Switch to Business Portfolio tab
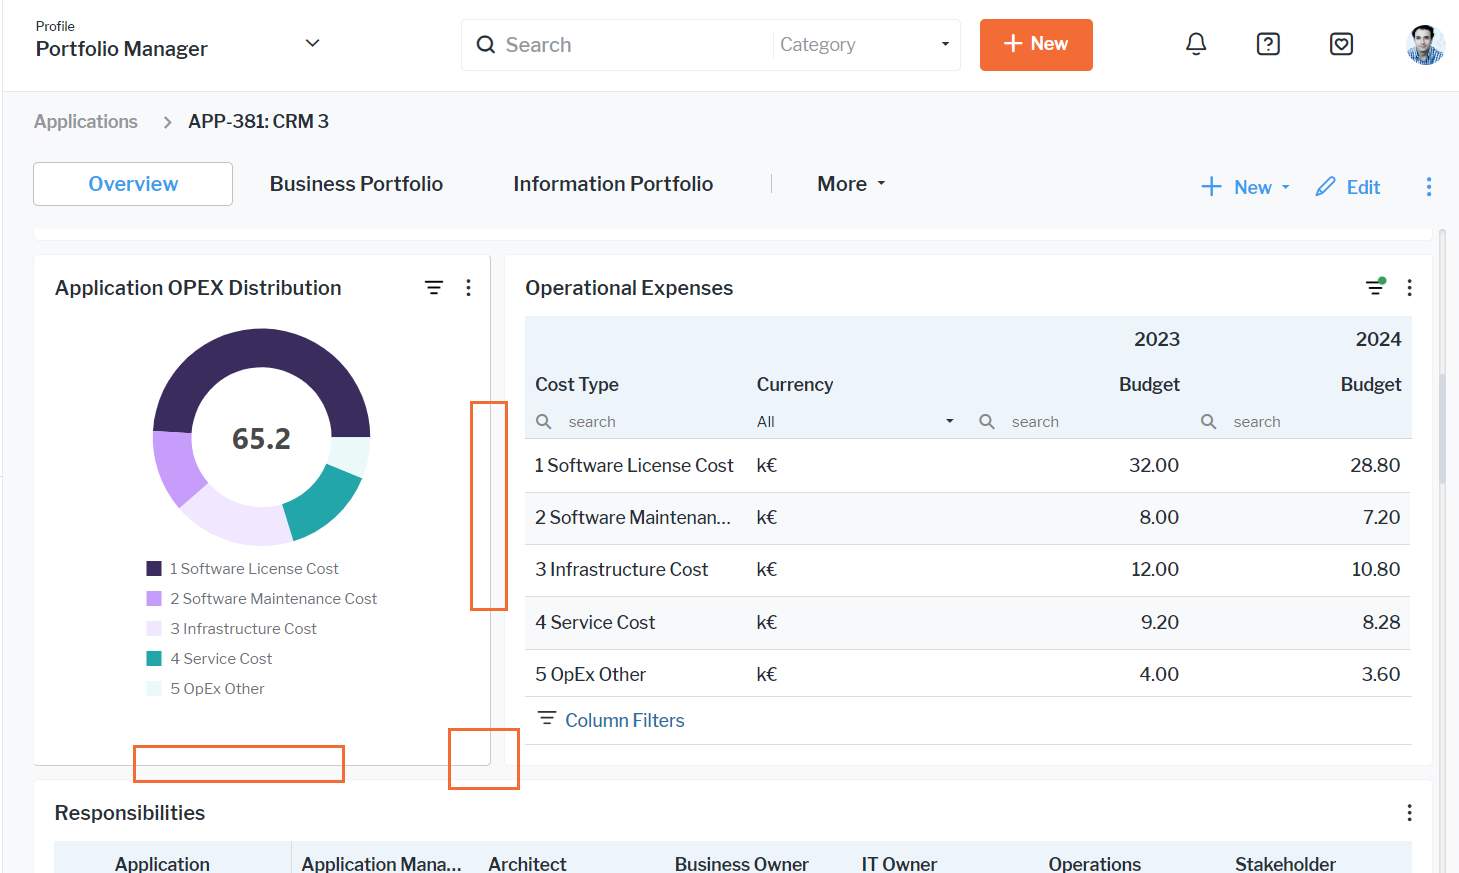 click(356, 184)
